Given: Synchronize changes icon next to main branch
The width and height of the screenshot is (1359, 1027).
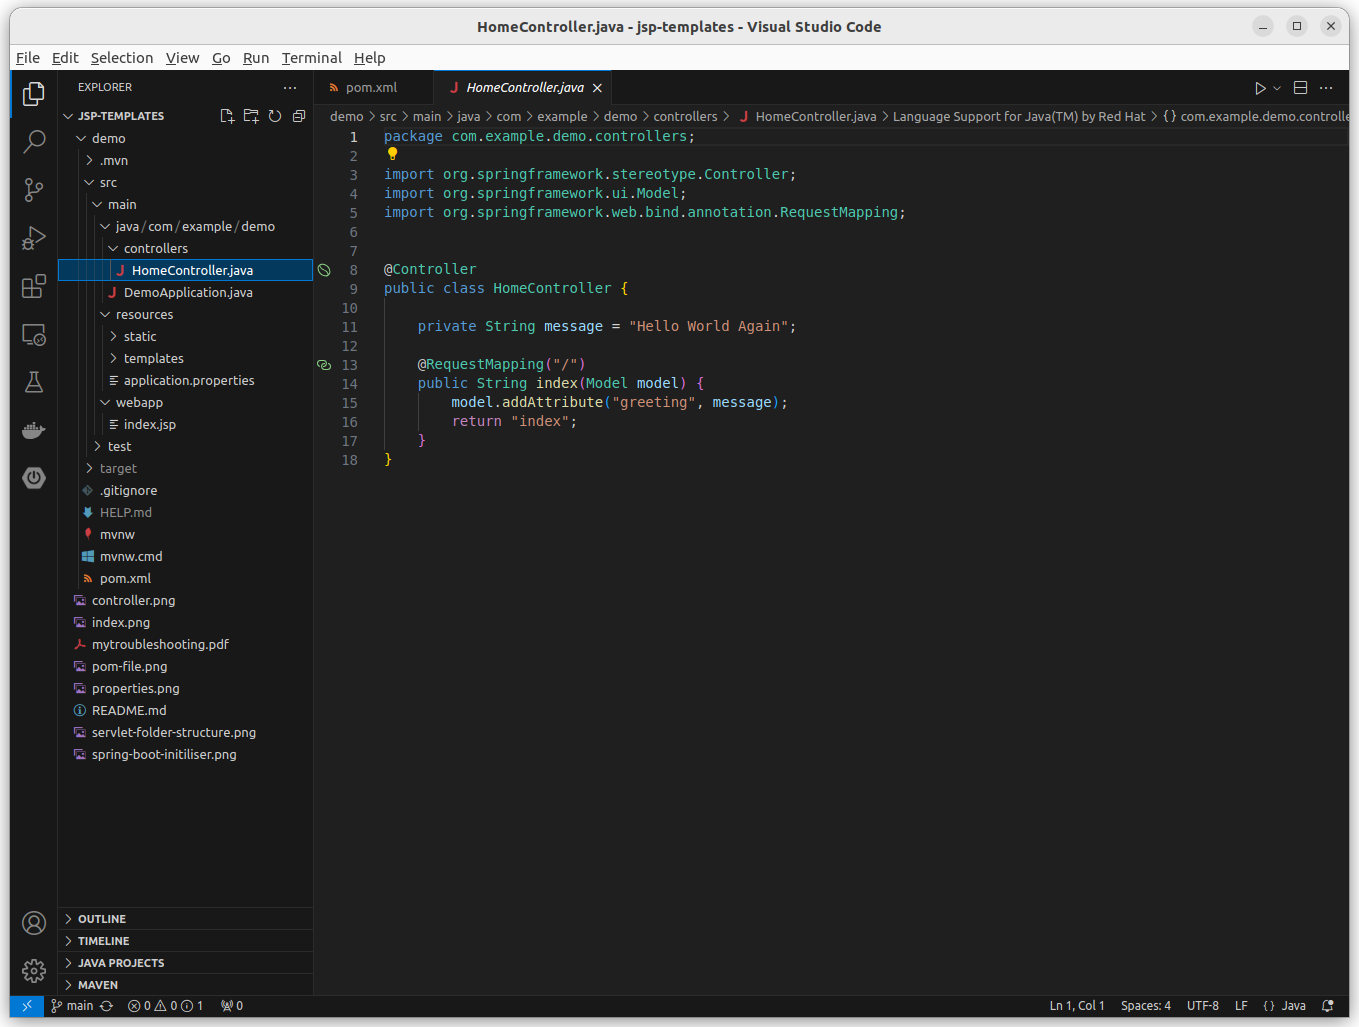Looking at the screenshot, I should point(106,1006).
